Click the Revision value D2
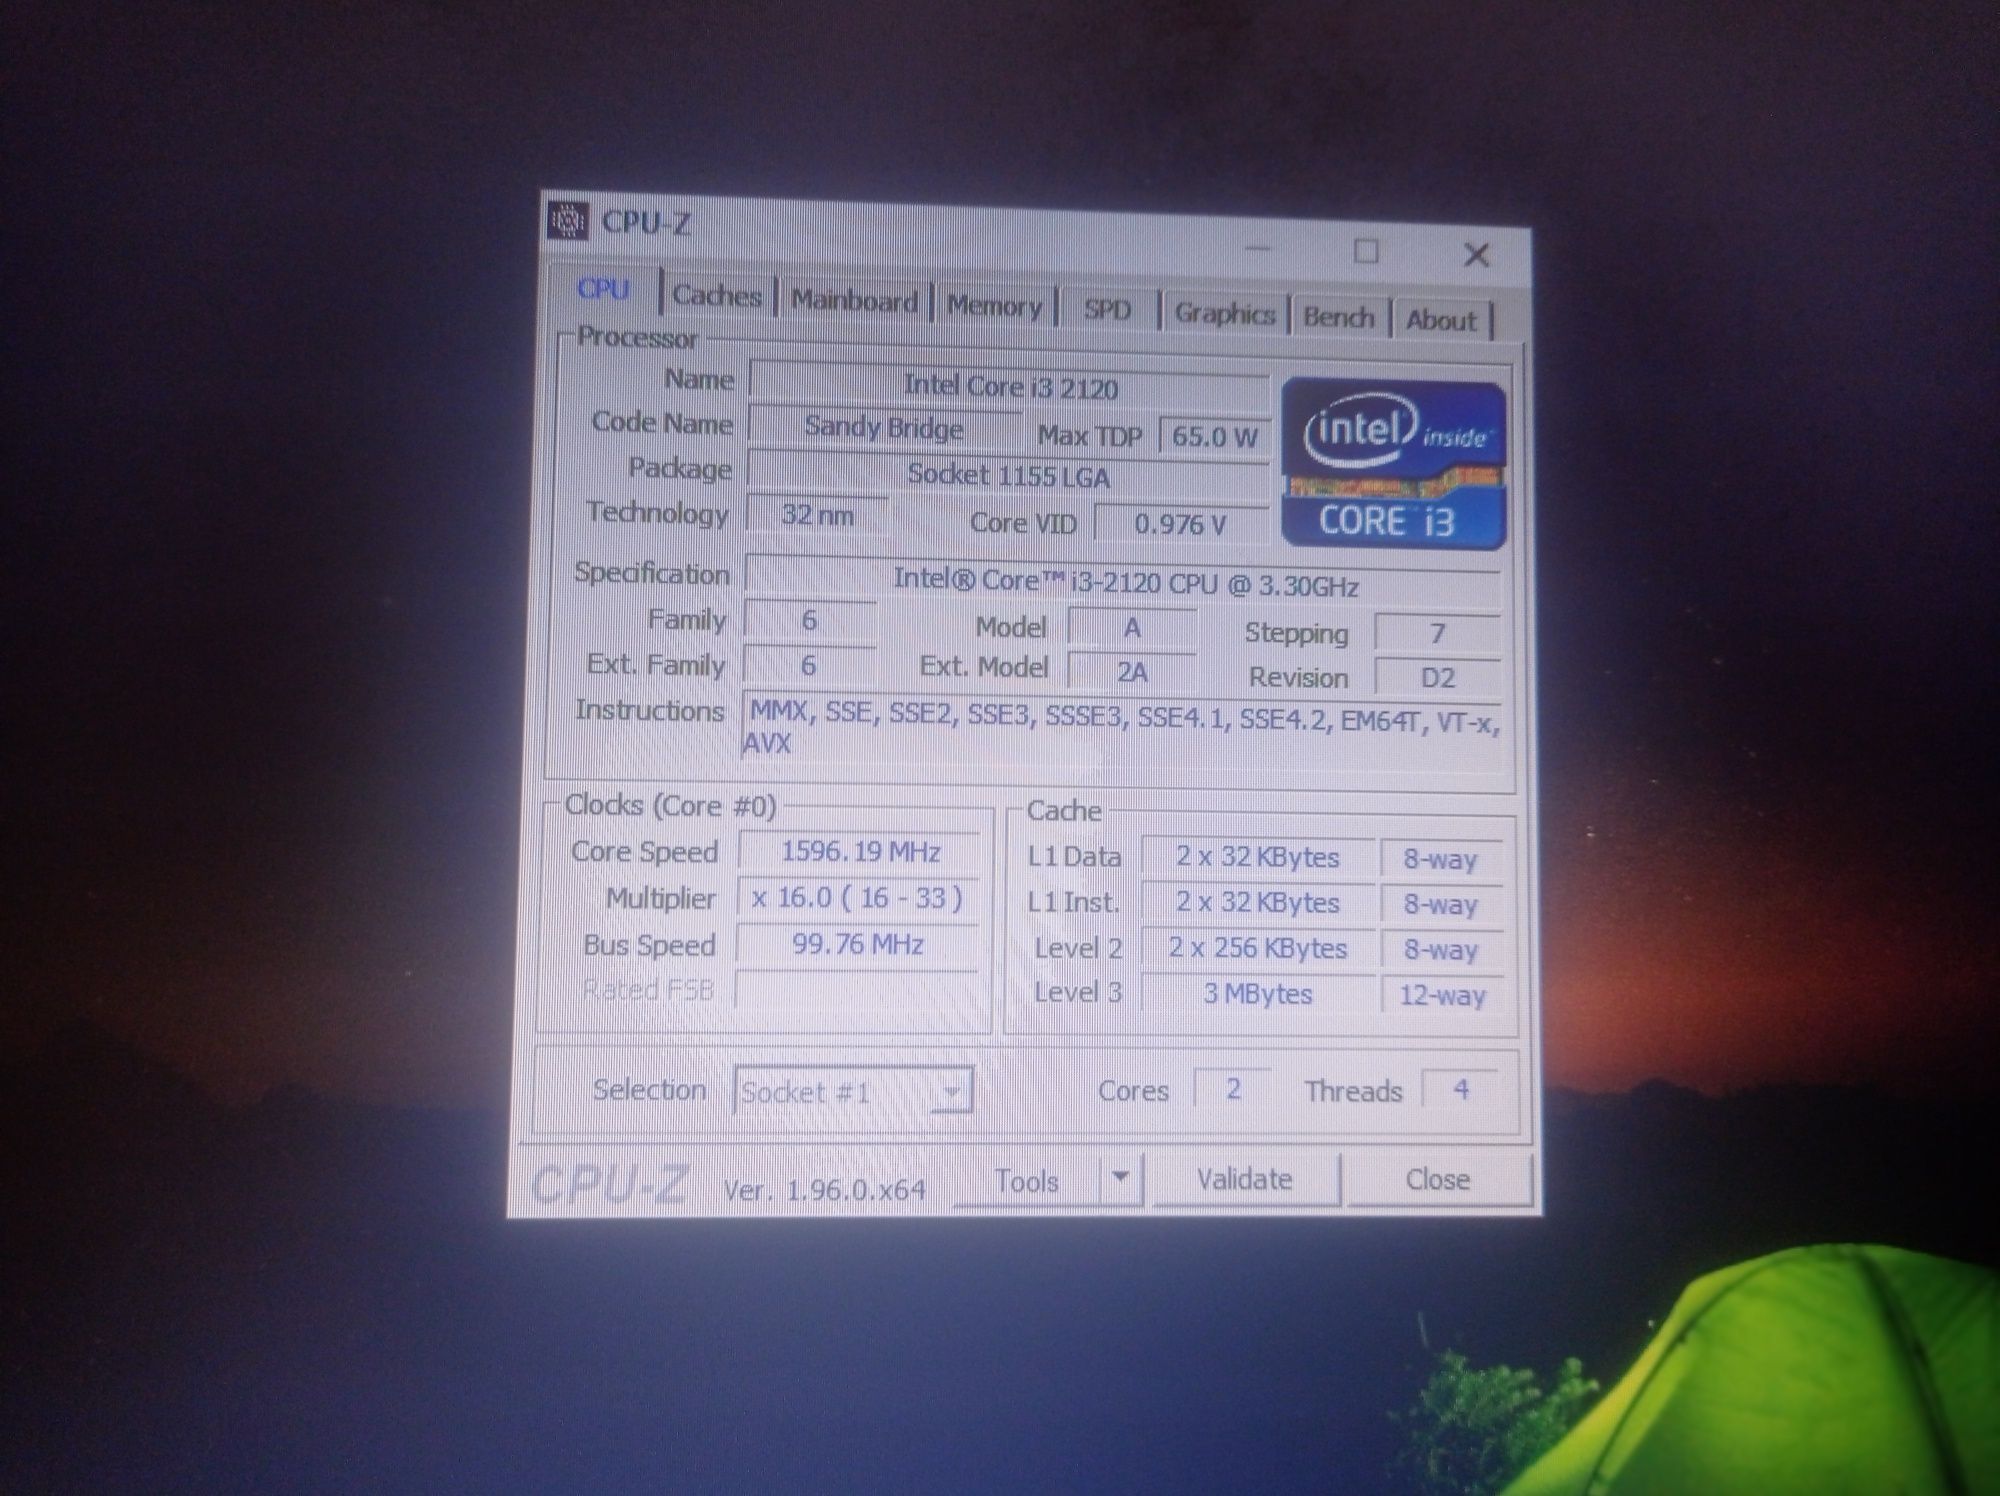 [x=1438, y=678]
